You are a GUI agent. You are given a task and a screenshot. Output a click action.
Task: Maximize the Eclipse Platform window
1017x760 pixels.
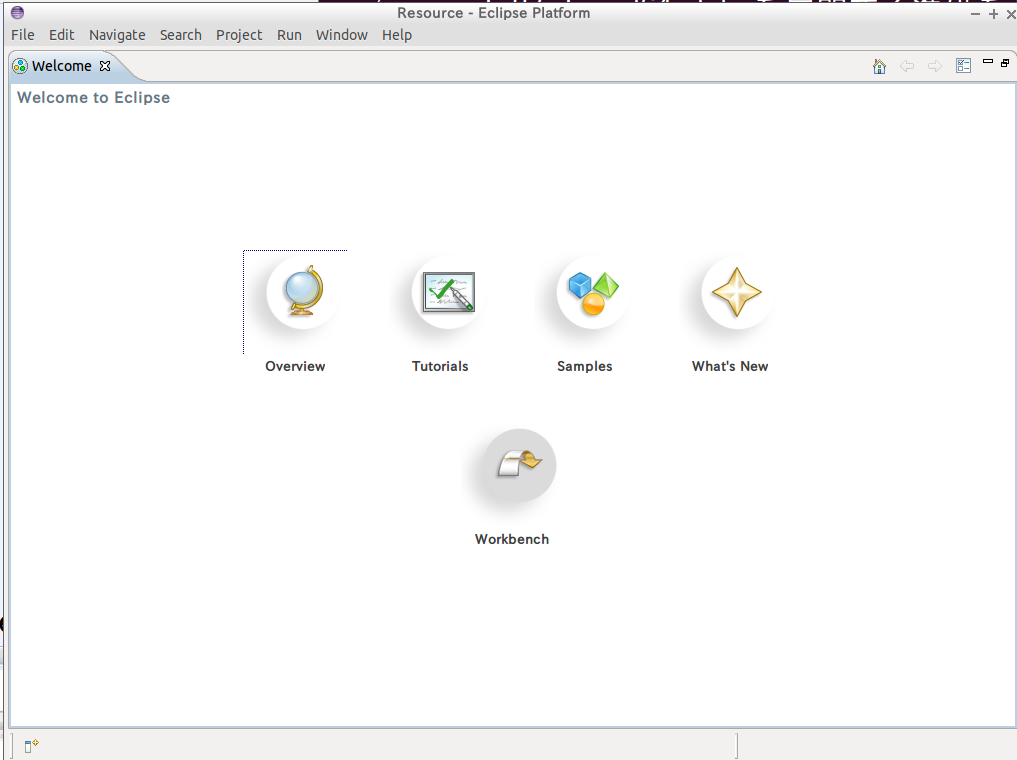click(993, 14)
